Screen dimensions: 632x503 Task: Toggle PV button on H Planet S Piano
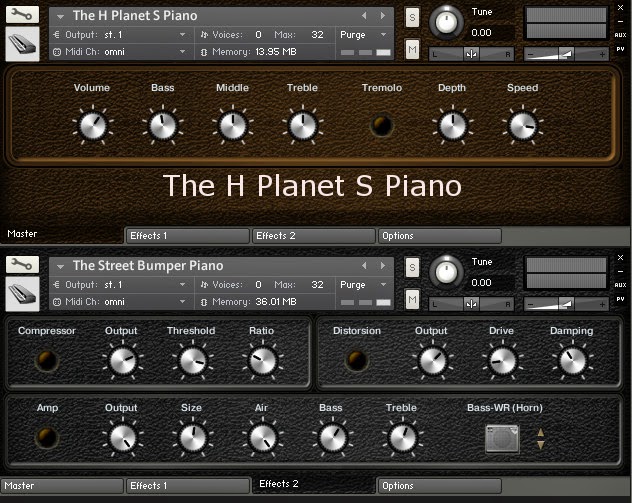[620, 49]
